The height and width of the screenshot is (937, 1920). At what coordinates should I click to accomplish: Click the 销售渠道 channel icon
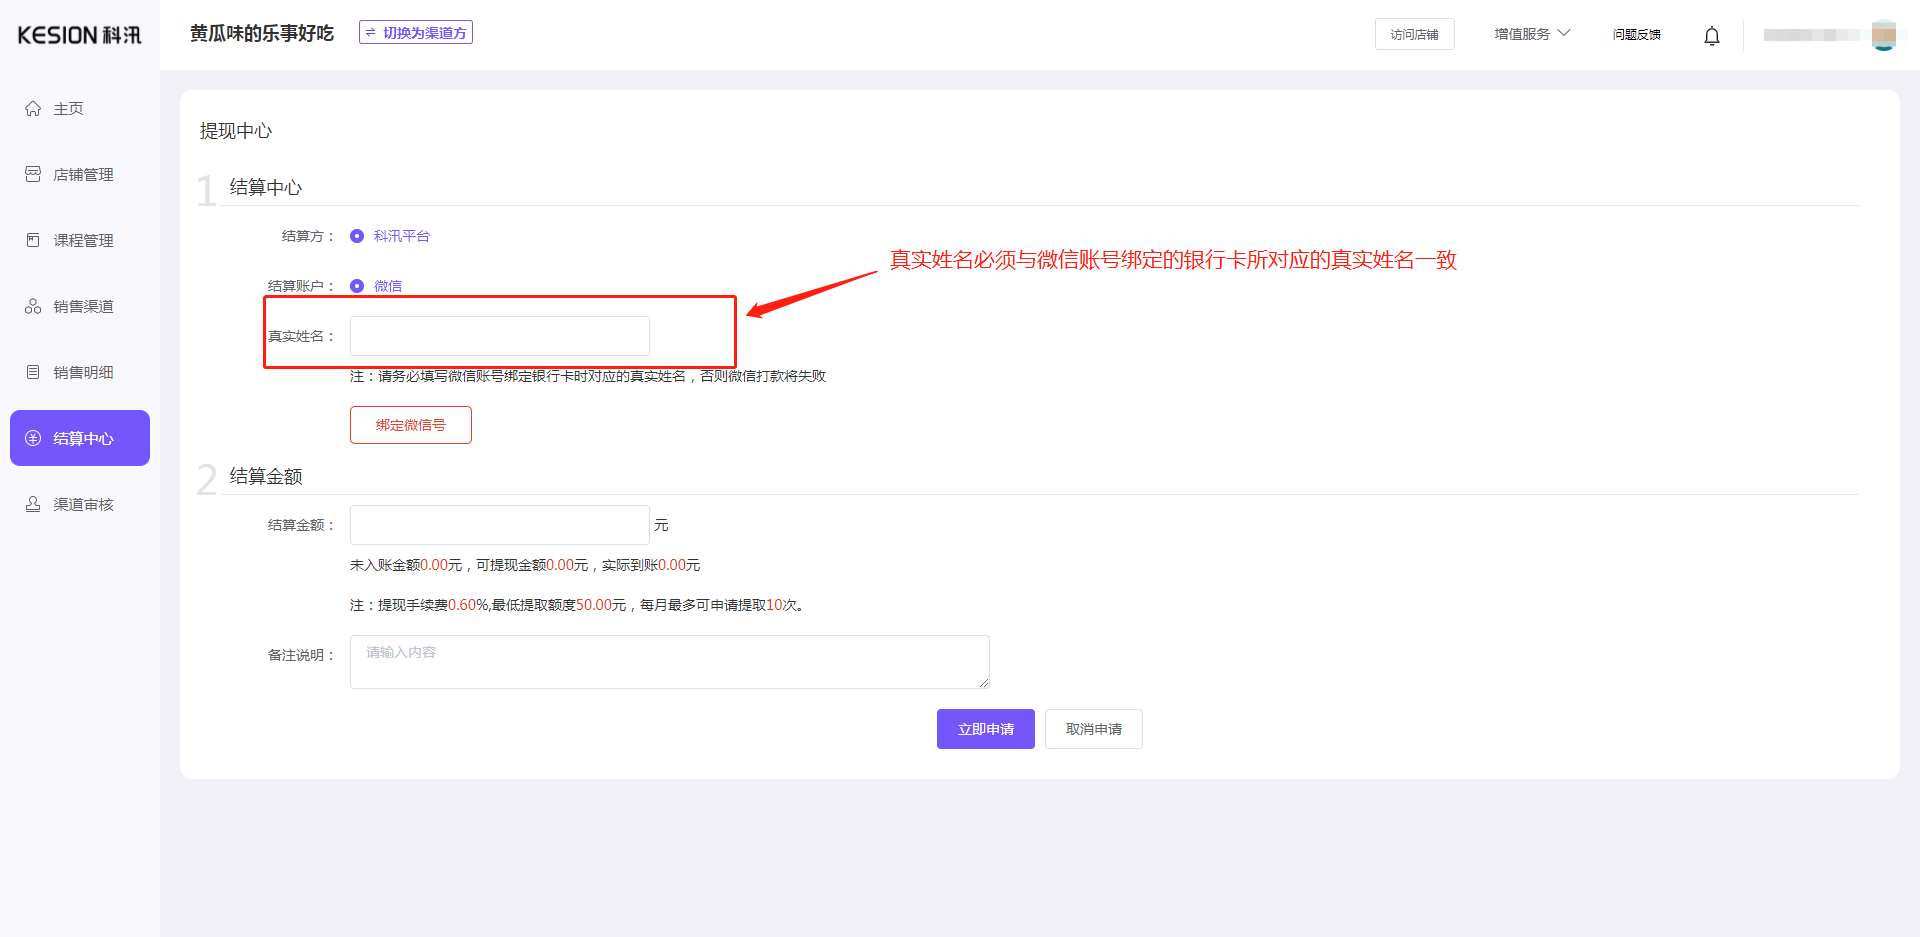click(33, 306)
